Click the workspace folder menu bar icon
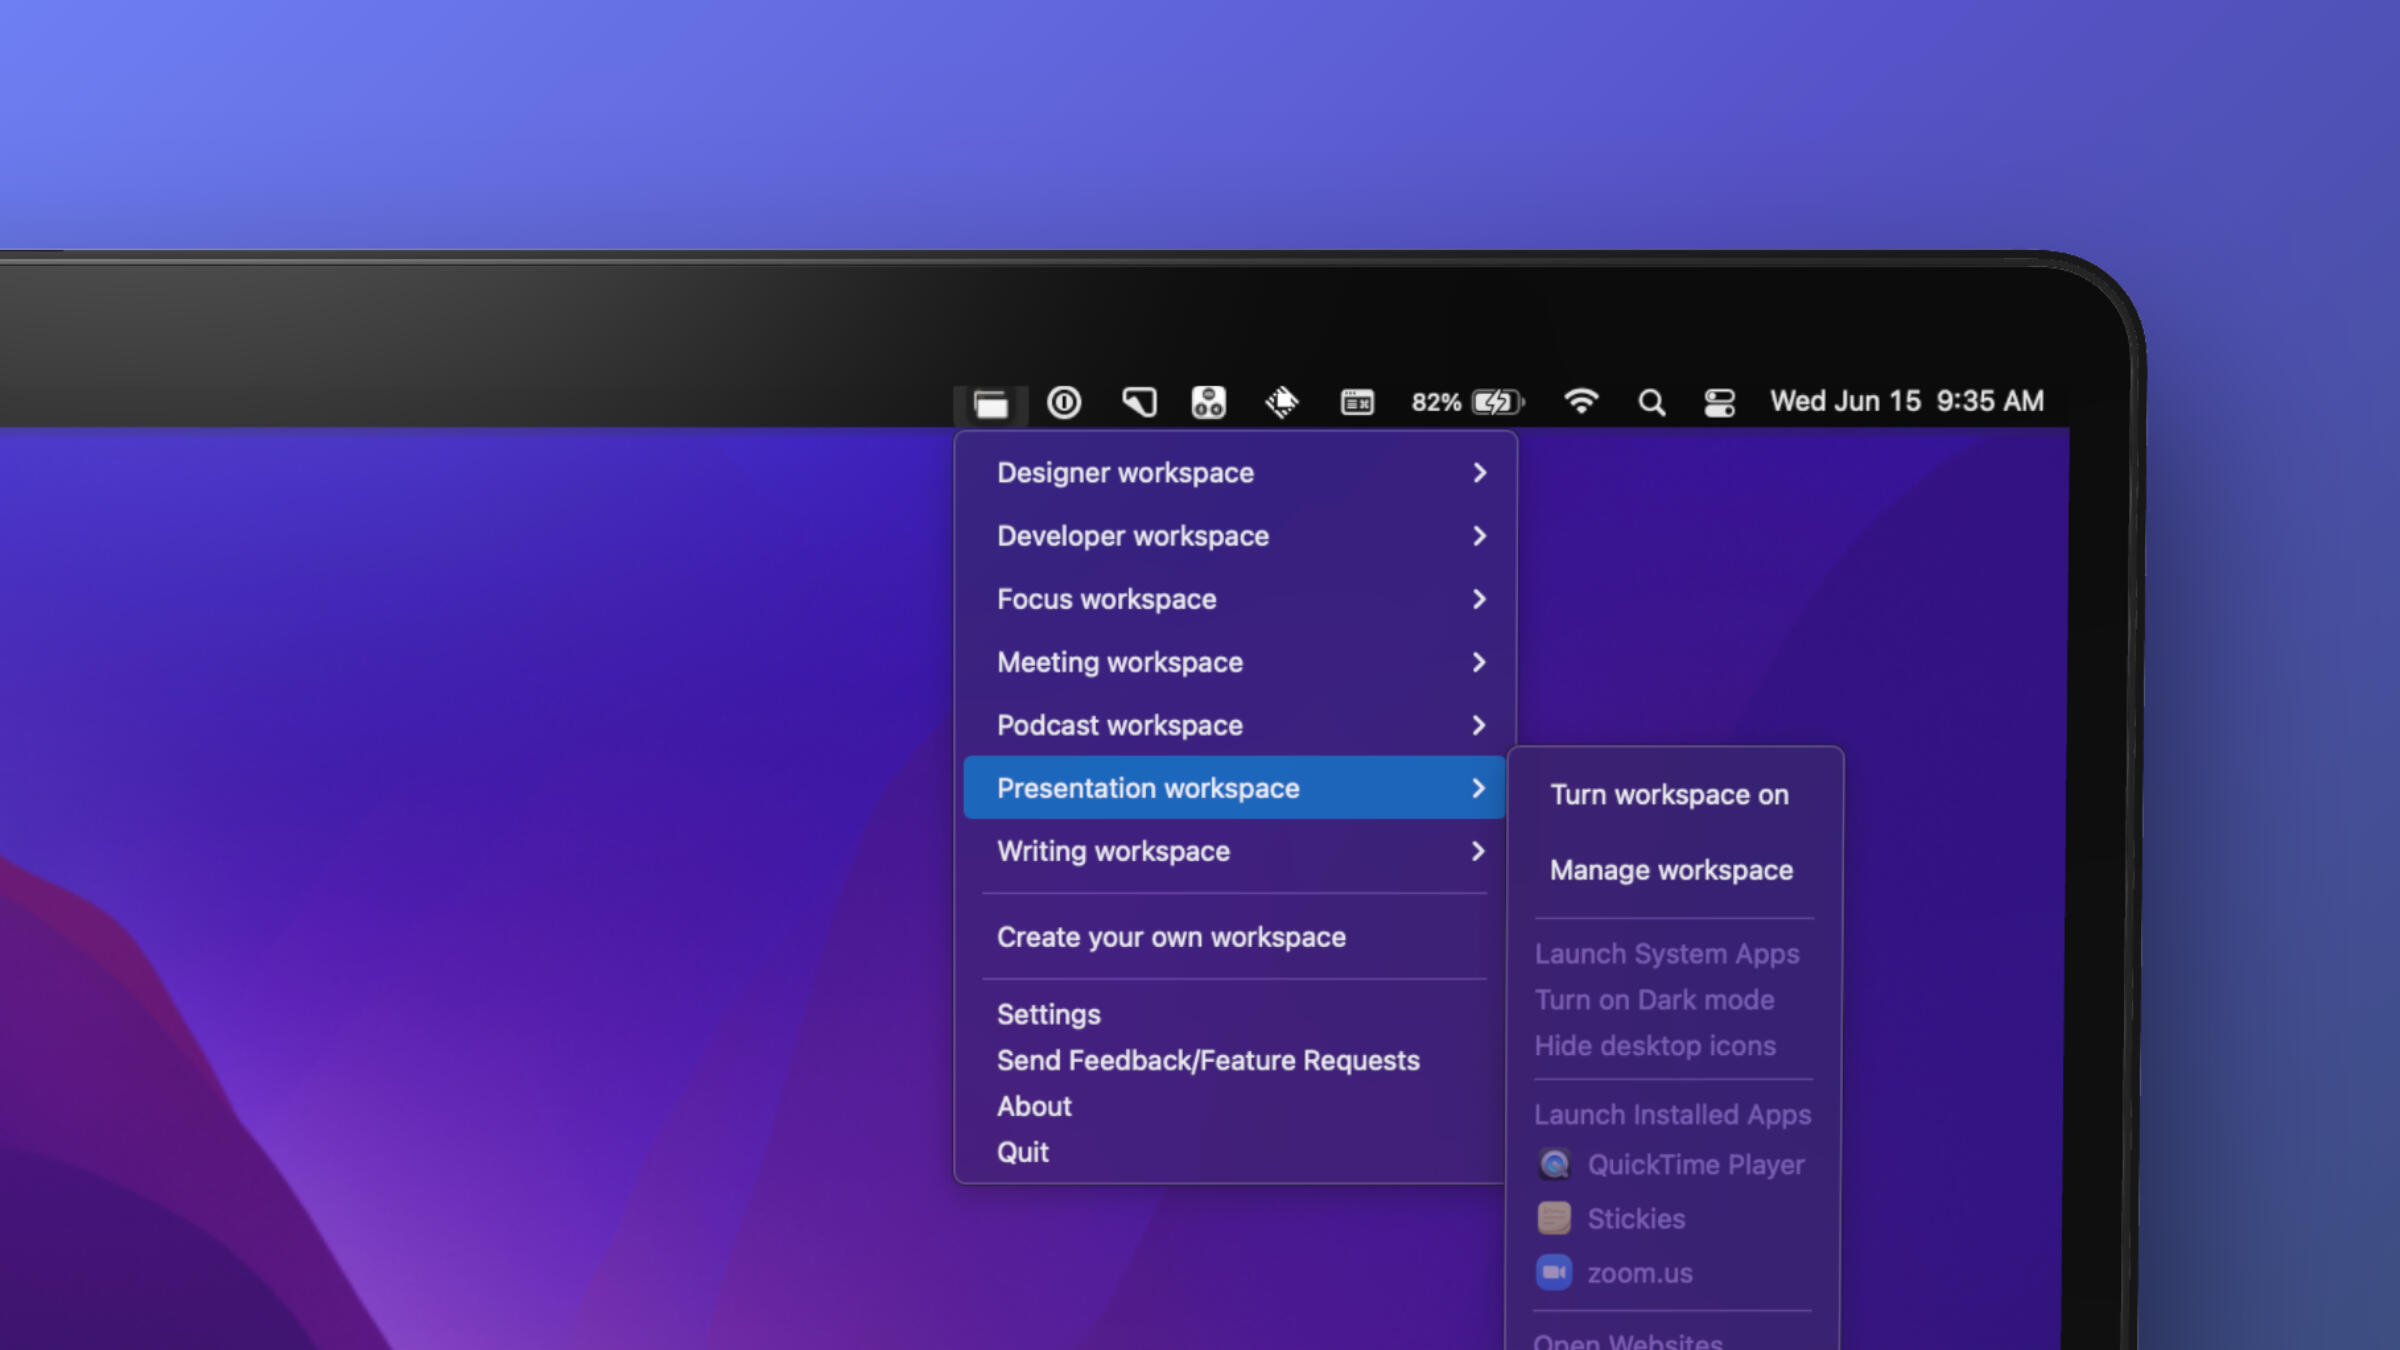 [990, 403]
